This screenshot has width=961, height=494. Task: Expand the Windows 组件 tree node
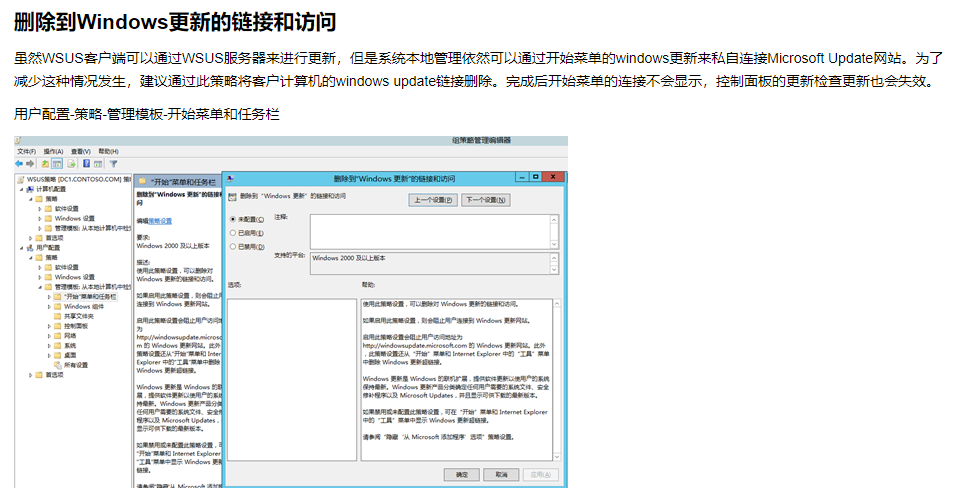pyautogui.click(x=50, y=306)
